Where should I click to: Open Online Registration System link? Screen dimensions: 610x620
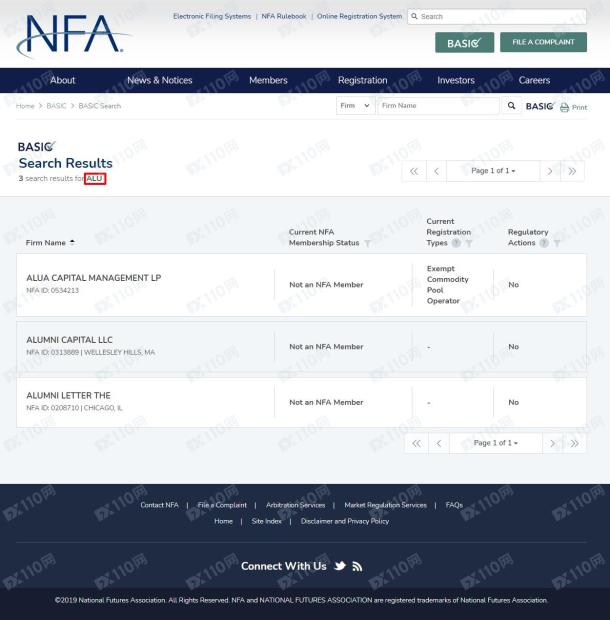click(359, 16)
